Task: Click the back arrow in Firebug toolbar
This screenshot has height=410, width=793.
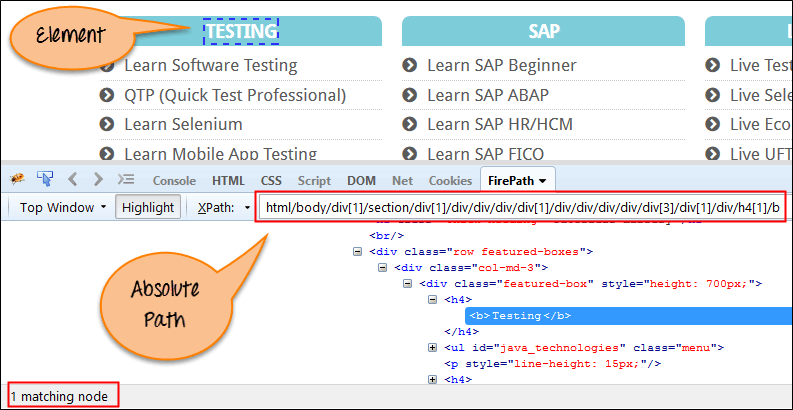Action: [73, 180]
